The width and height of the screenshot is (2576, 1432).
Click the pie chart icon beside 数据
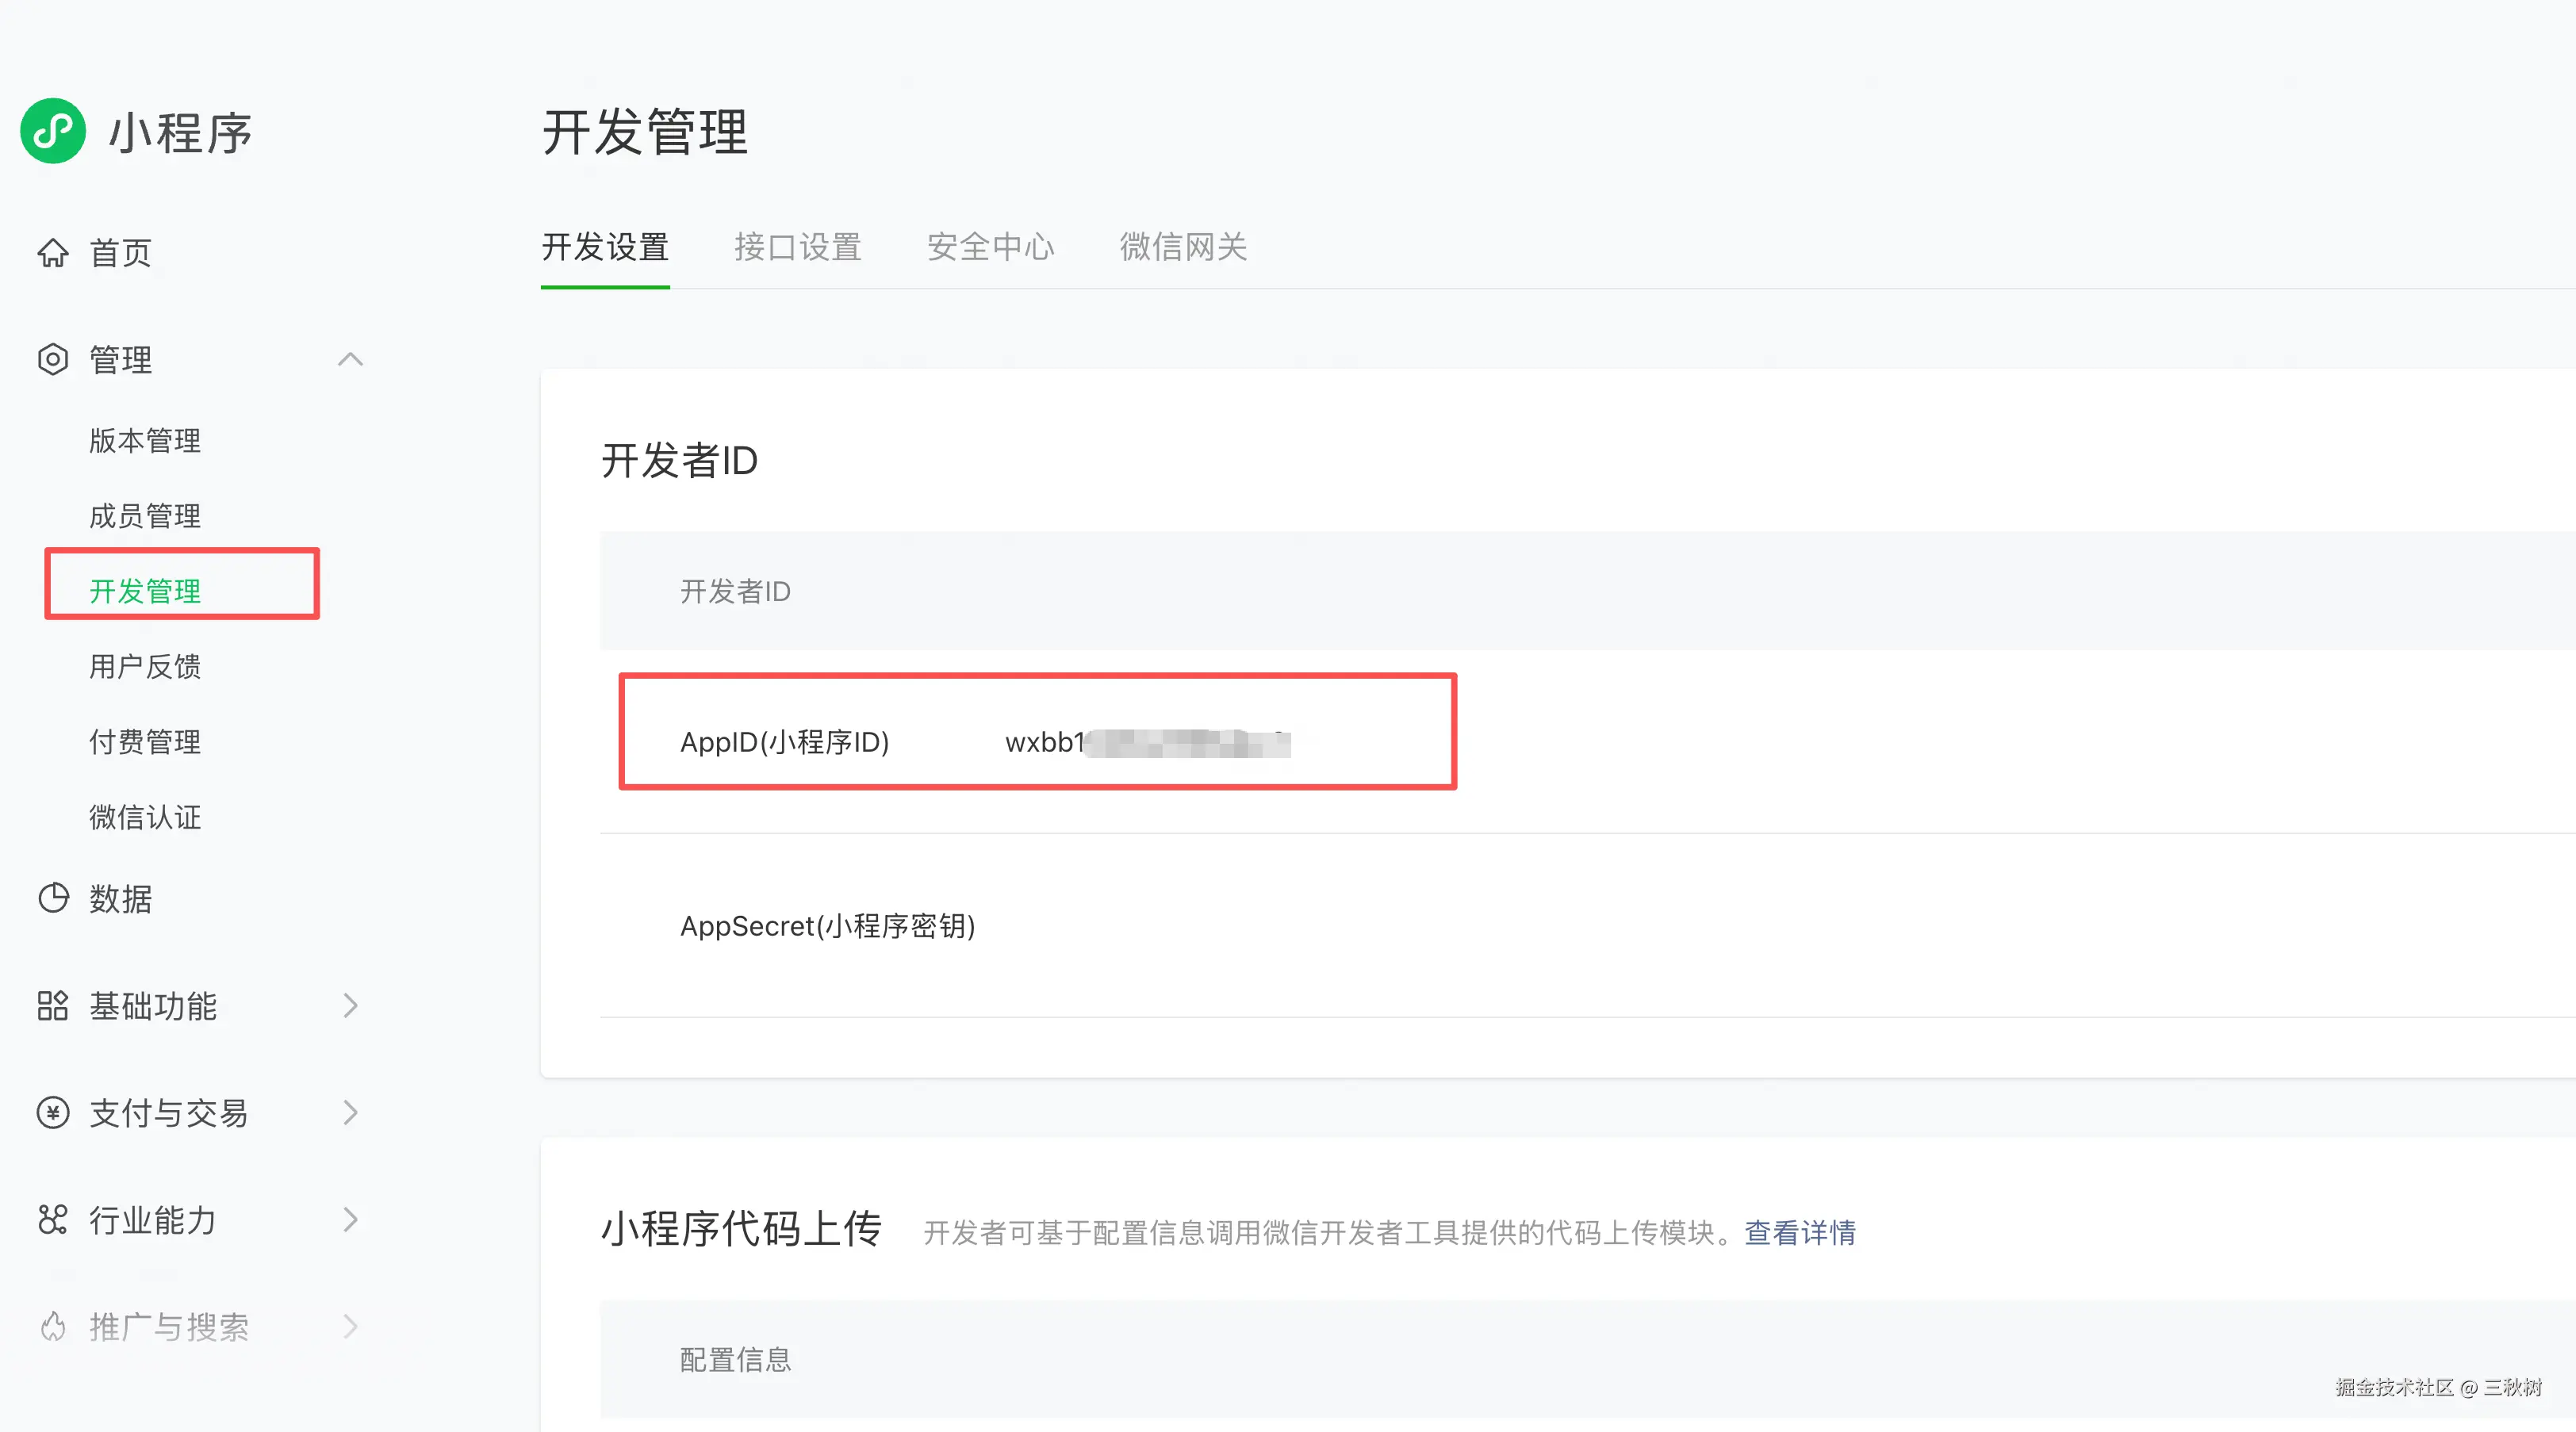point(53,898)
